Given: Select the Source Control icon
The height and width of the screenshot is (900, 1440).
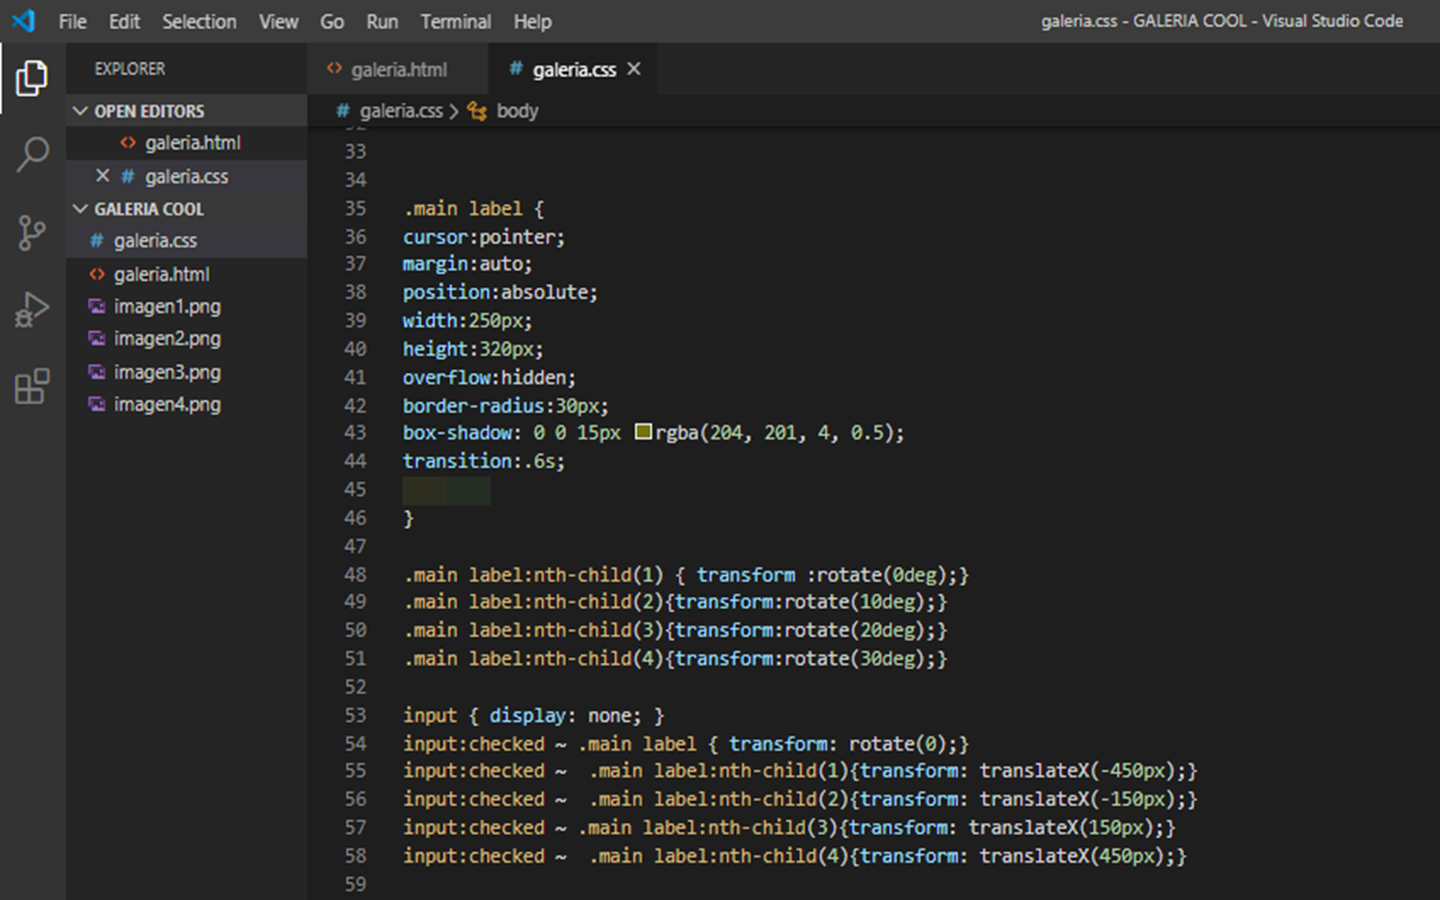Looking at the screenshot, I should (31, 232).
